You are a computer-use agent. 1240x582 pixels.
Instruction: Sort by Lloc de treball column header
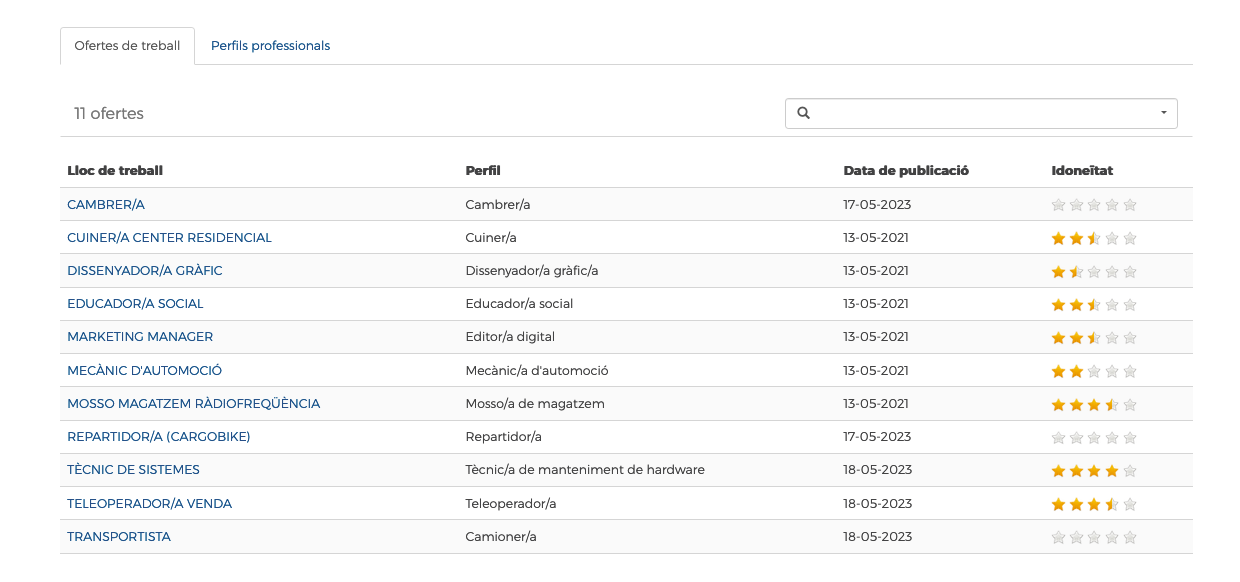[x=115, y=171]
